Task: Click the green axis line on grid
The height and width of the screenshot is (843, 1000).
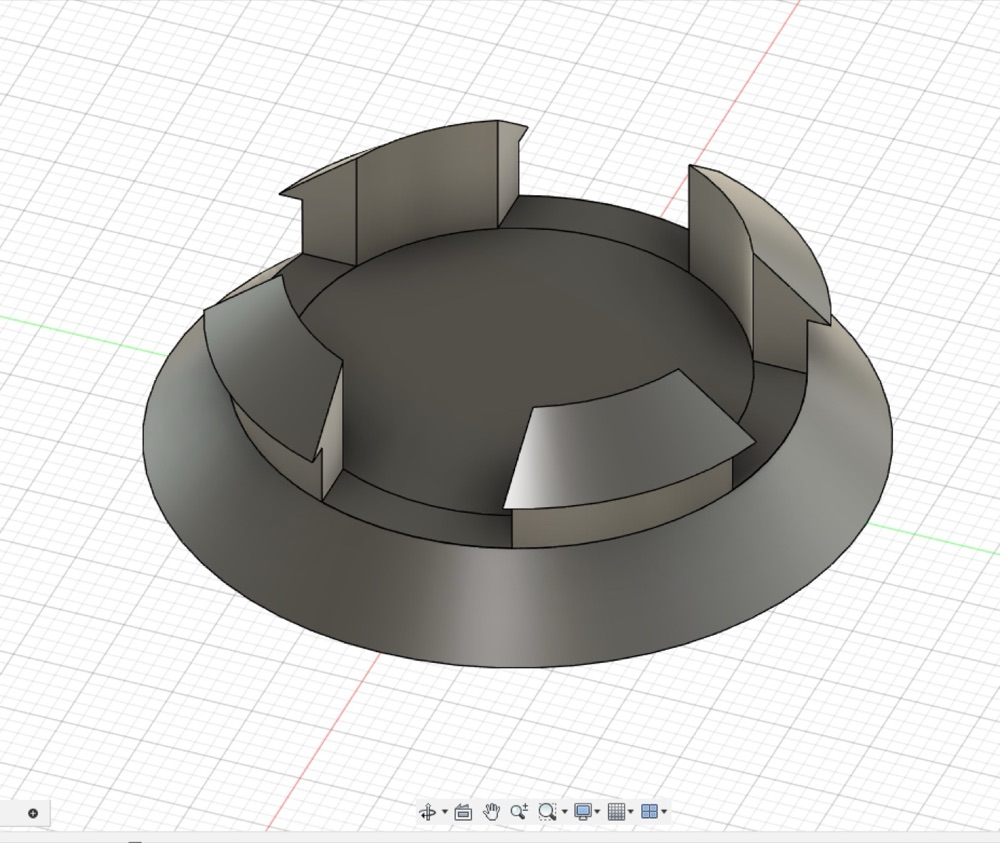Action: [77, 334]
